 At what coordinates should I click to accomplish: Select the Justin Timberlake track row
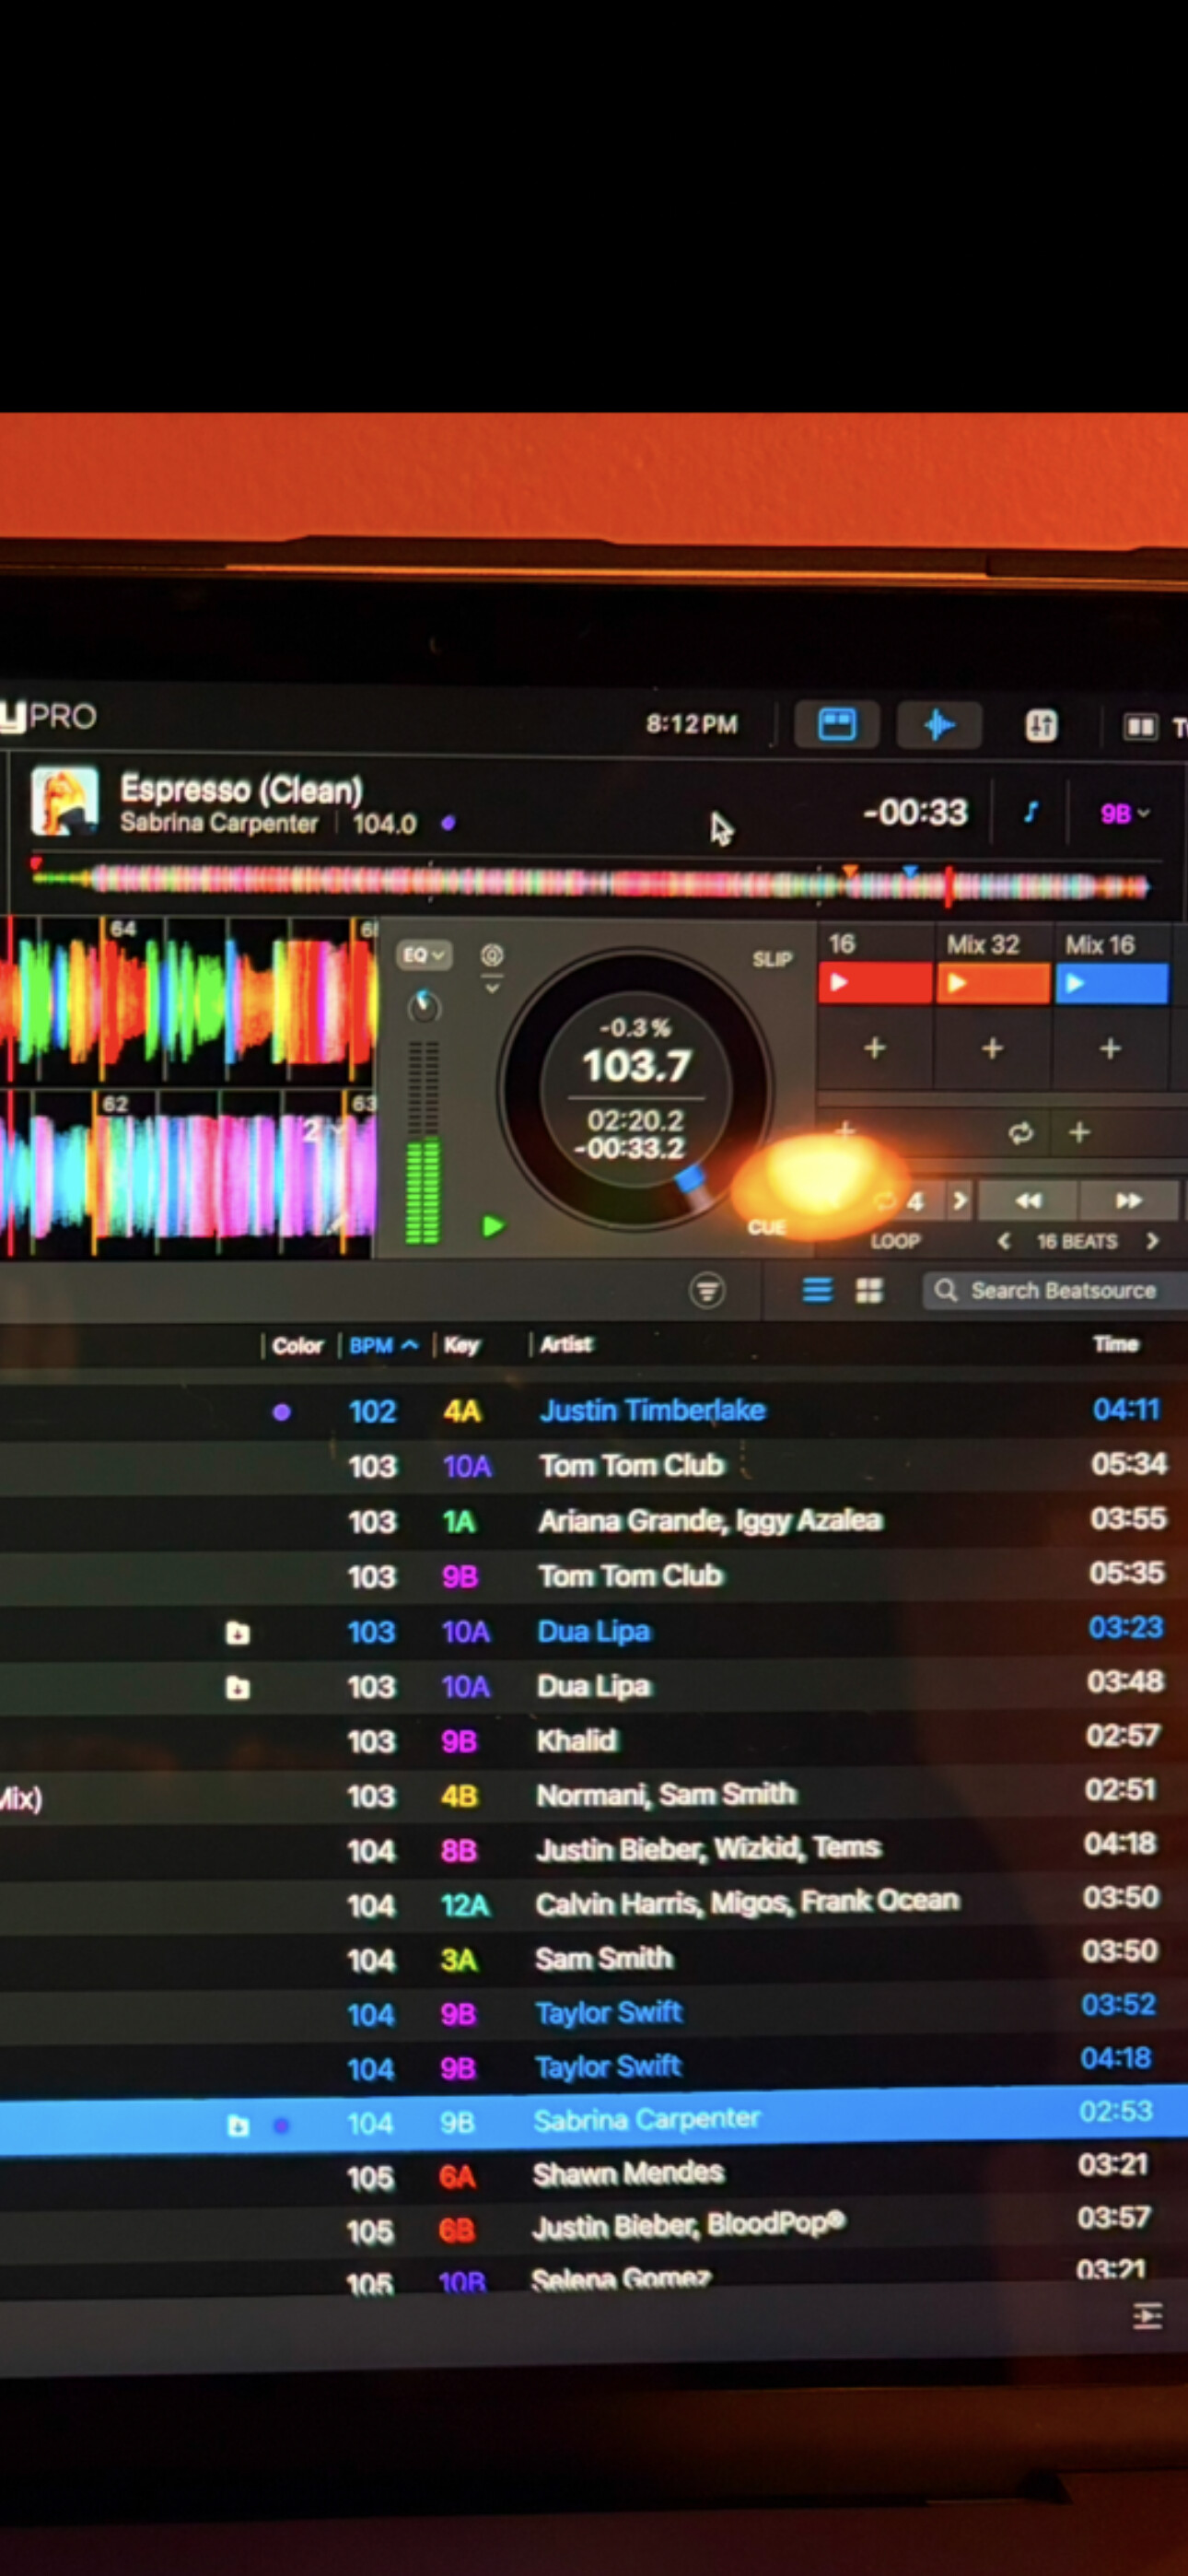point(594,1411)
